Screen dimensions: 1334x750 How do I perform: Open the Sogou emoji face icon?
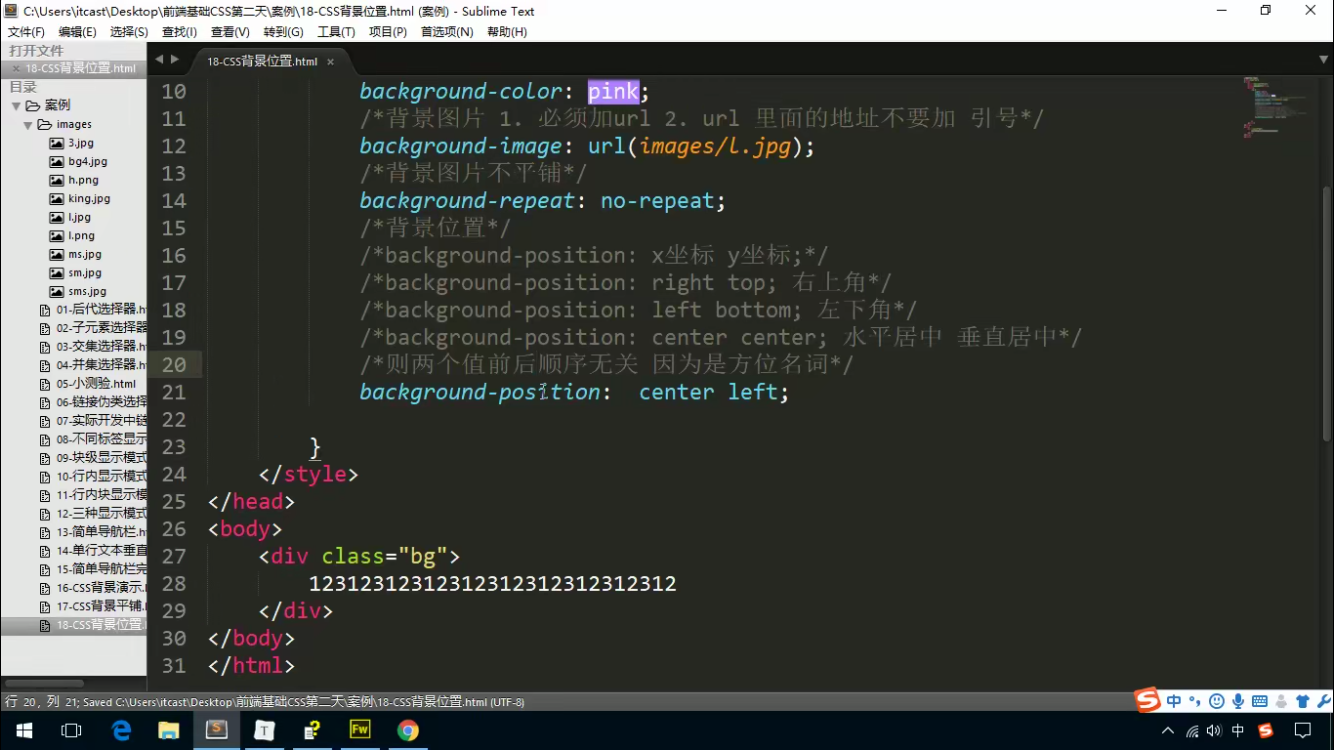pos(1216,702)
